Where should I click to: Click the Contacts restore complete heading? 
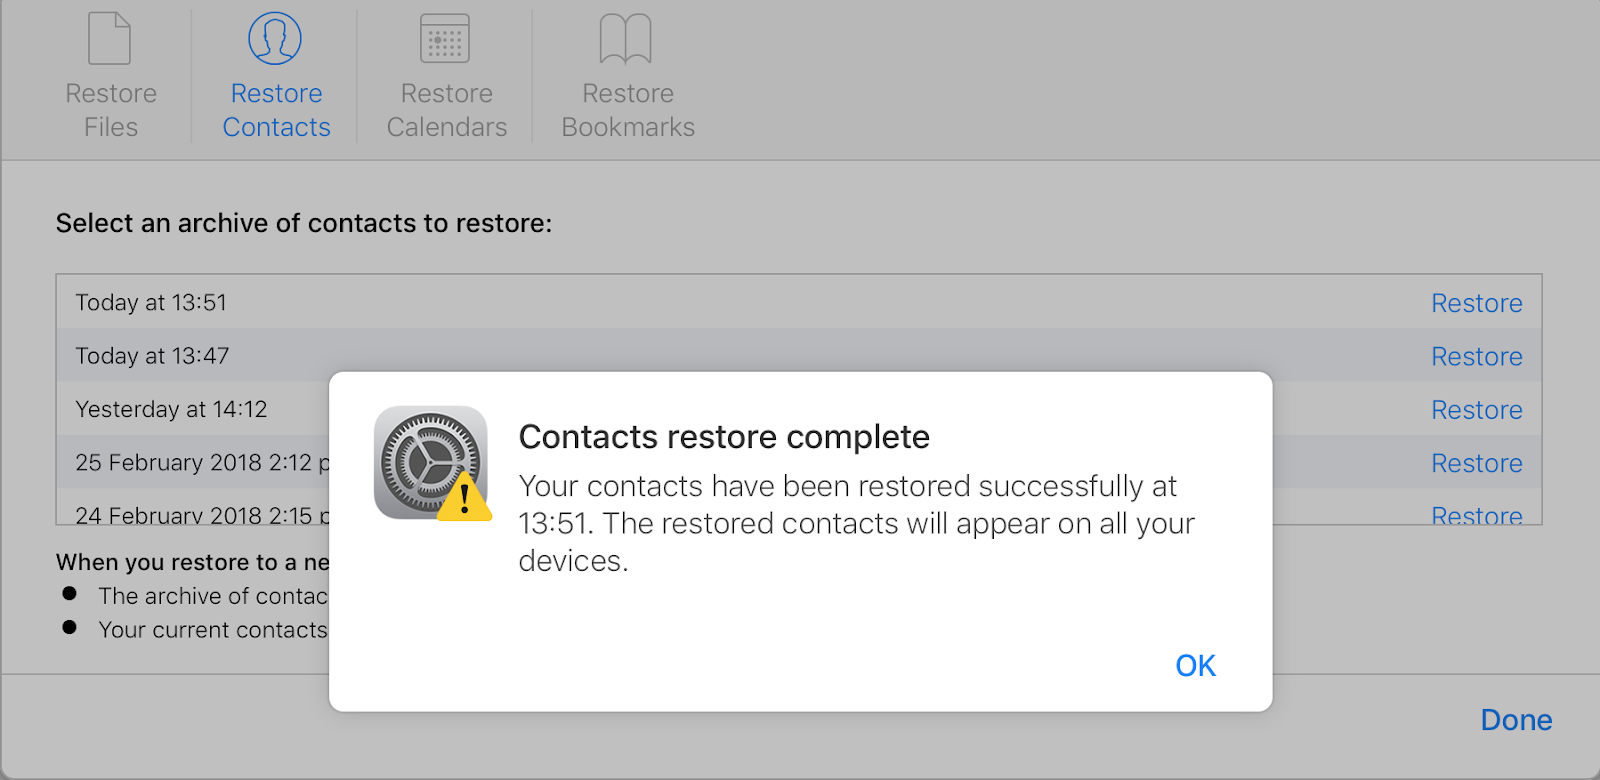point(724,437)
